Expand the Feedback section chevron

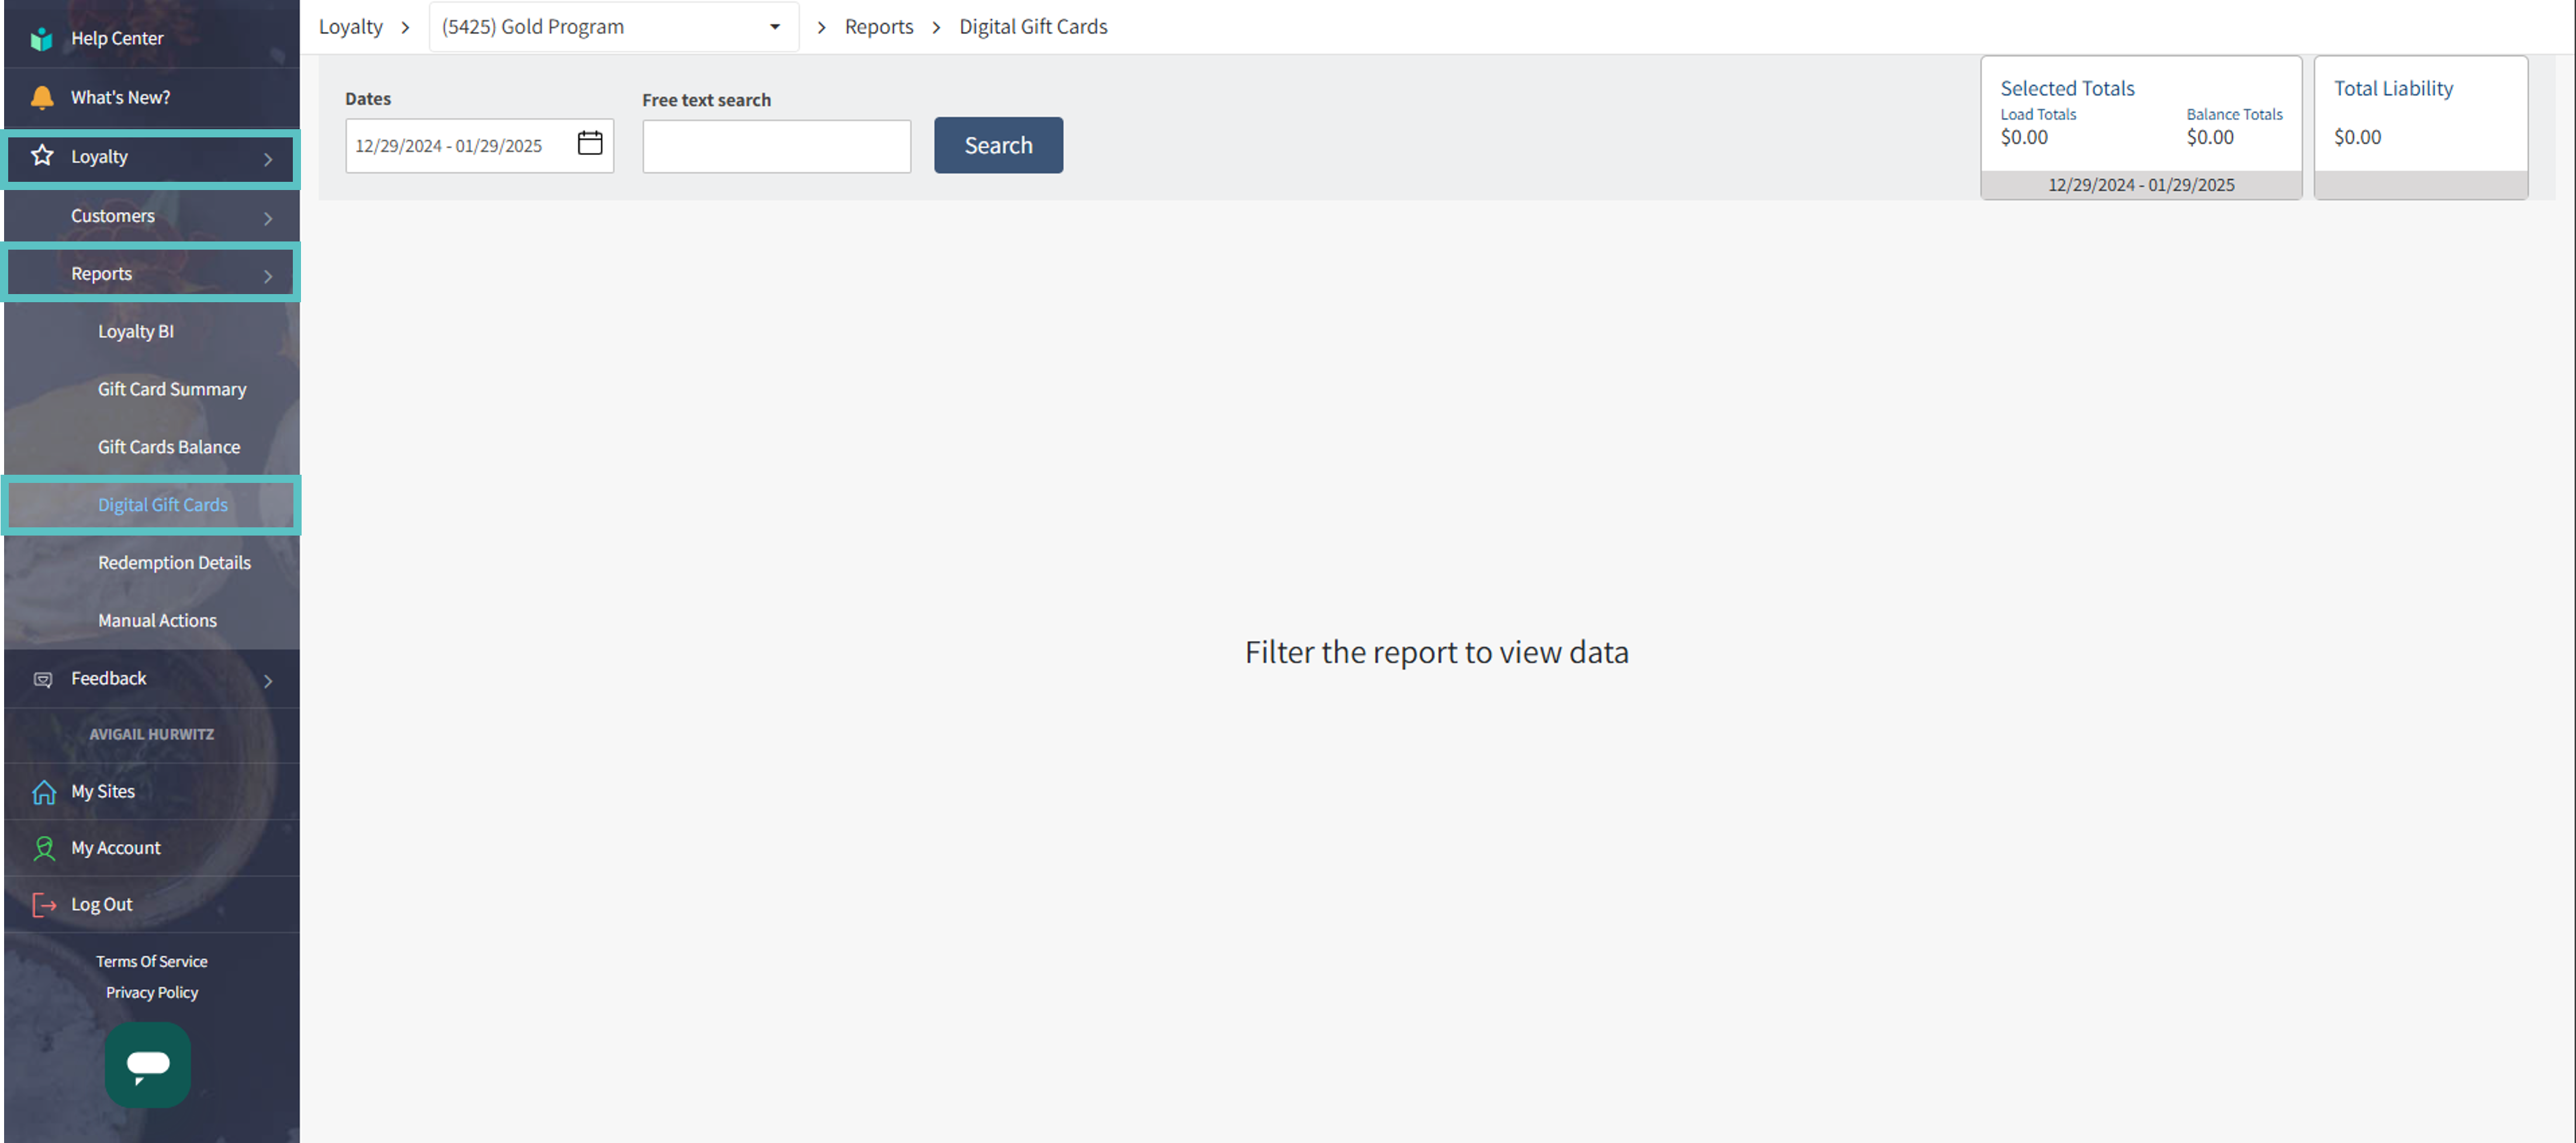[268, 680]
